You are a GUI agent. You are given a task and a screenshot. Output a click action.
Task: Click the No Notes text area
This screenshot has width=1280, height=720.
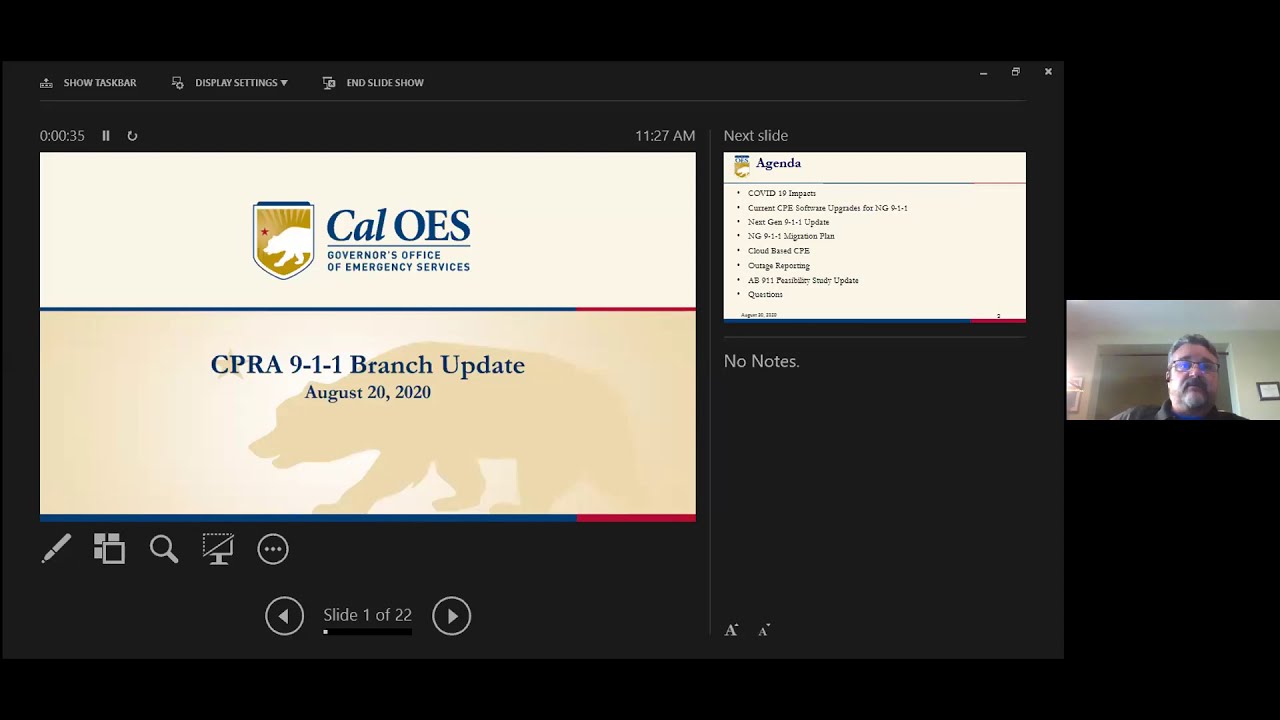coord(762,361)
